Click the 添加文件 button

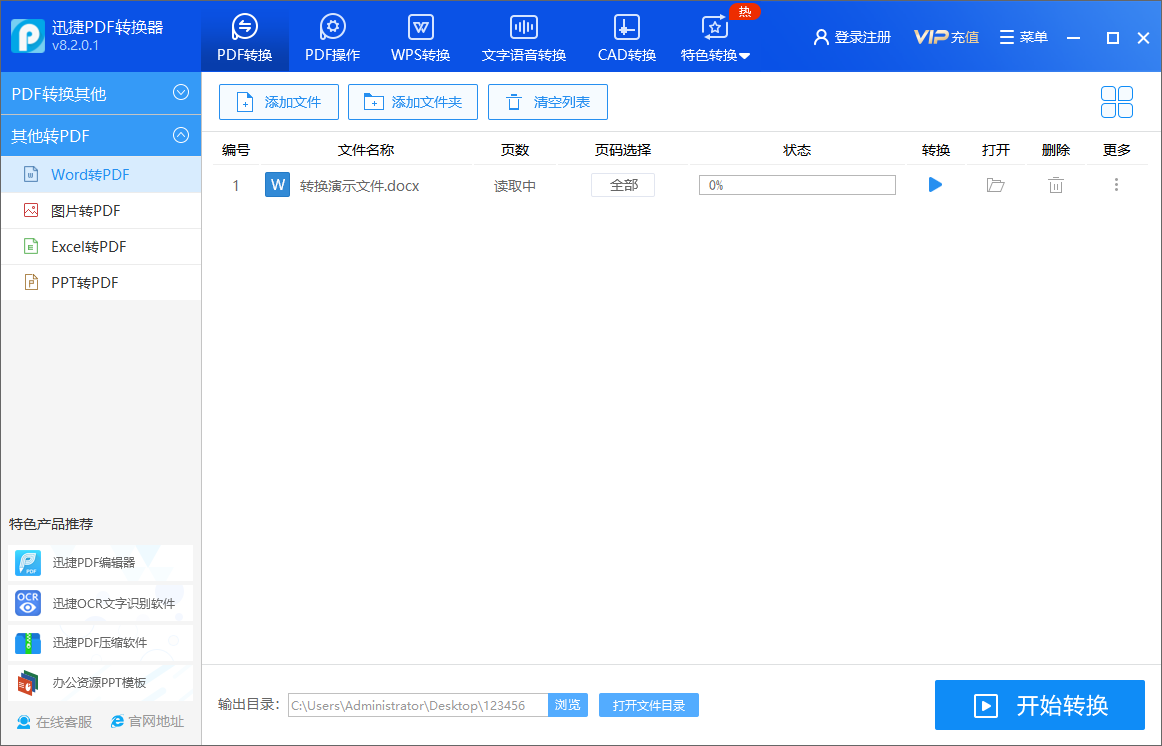(x=279, y=102)
